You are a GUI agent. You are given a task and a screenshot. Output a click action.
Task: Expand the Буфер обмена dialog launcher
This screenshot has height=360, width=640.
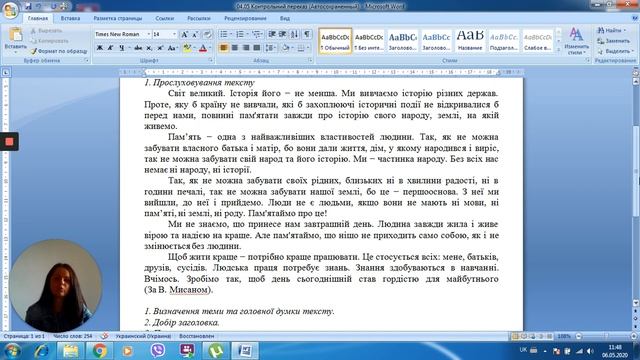87,60
